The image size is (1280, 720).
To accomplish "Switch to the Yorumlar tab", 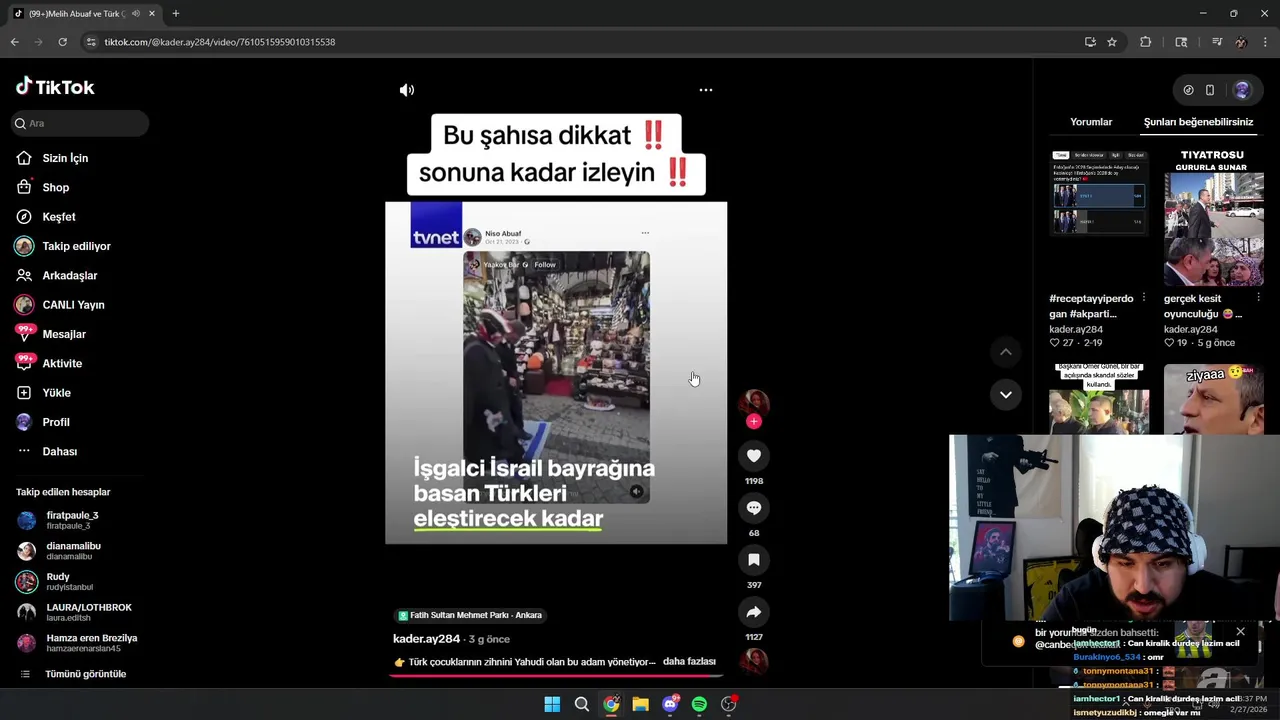I will [1091, 122].
